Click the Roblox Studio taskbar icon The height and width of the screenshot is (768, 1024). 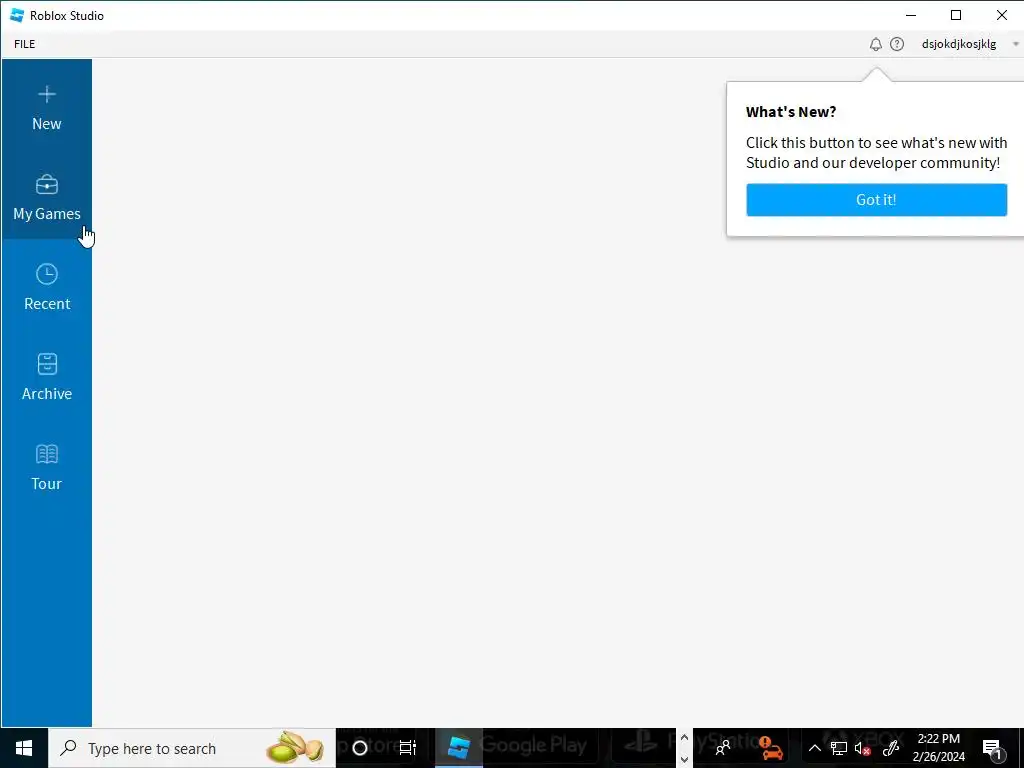pyautogui.click(x=458, y=748)
